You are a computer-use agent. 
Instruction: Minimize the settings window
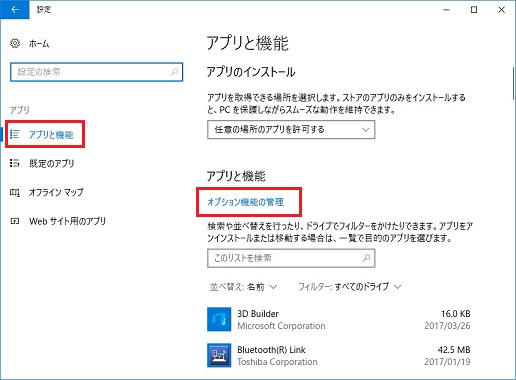[446, 10]
